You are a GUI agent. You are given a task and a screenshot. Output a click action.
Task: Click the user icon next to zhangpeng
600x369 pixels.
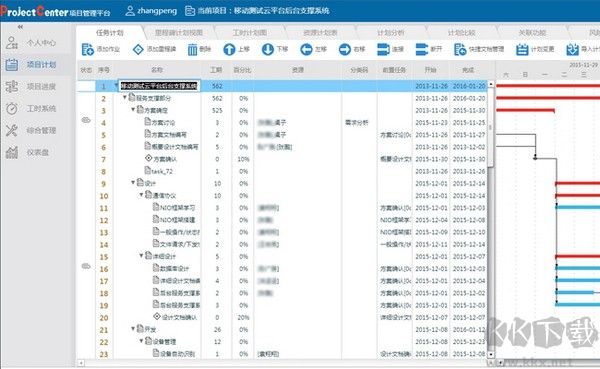point(130,11)
